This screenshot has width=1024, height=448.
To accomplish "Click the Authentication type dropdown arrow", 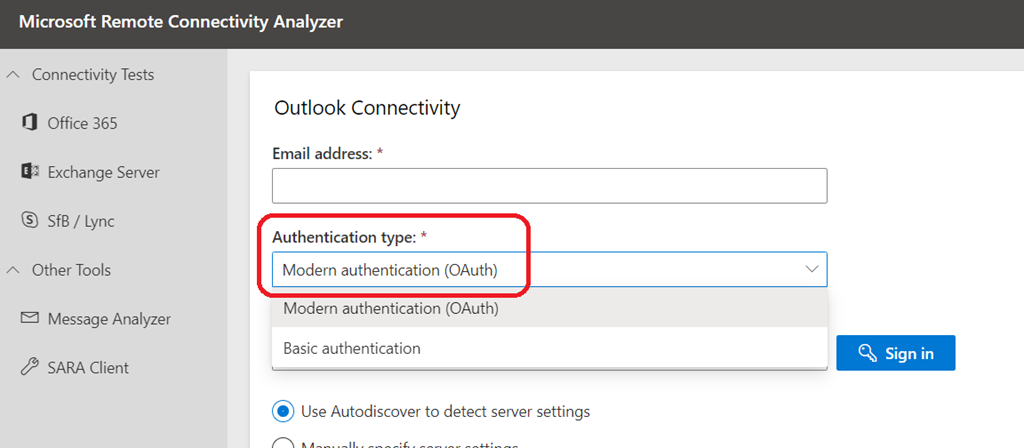I will point(811,269).
